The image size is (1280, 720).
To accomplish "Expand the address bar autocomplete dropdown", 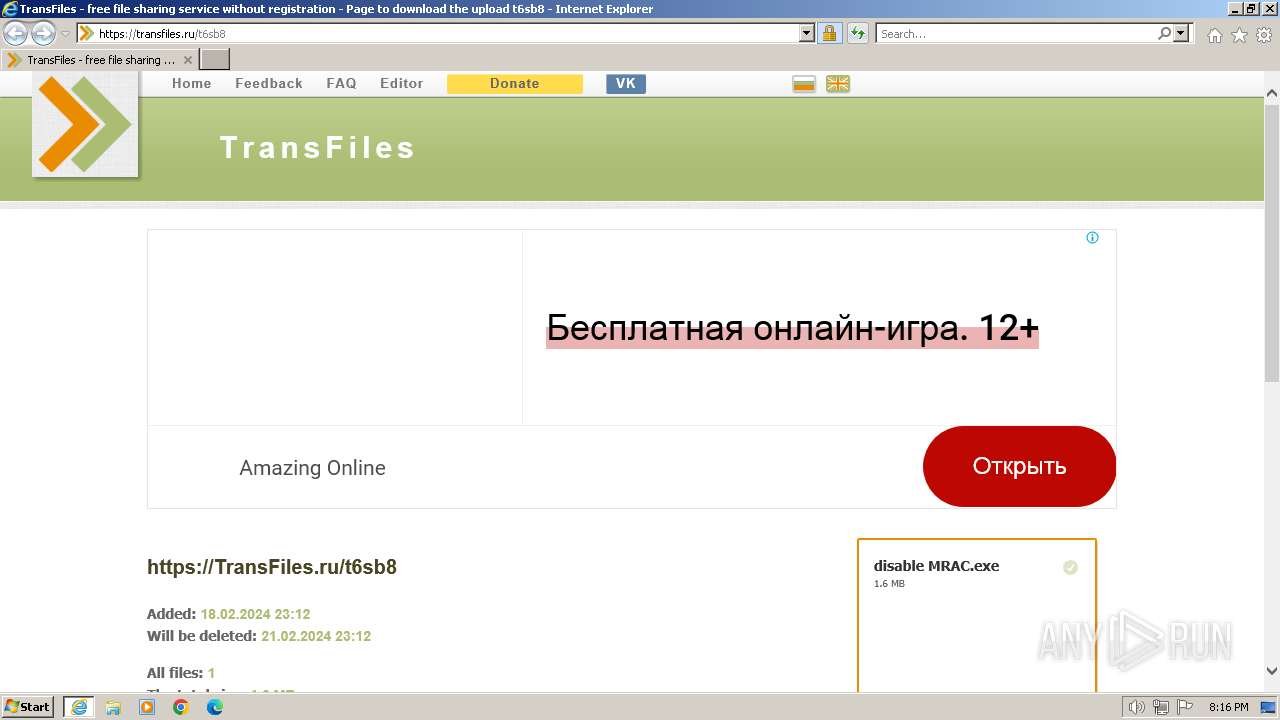I will (x=807, y=34).
